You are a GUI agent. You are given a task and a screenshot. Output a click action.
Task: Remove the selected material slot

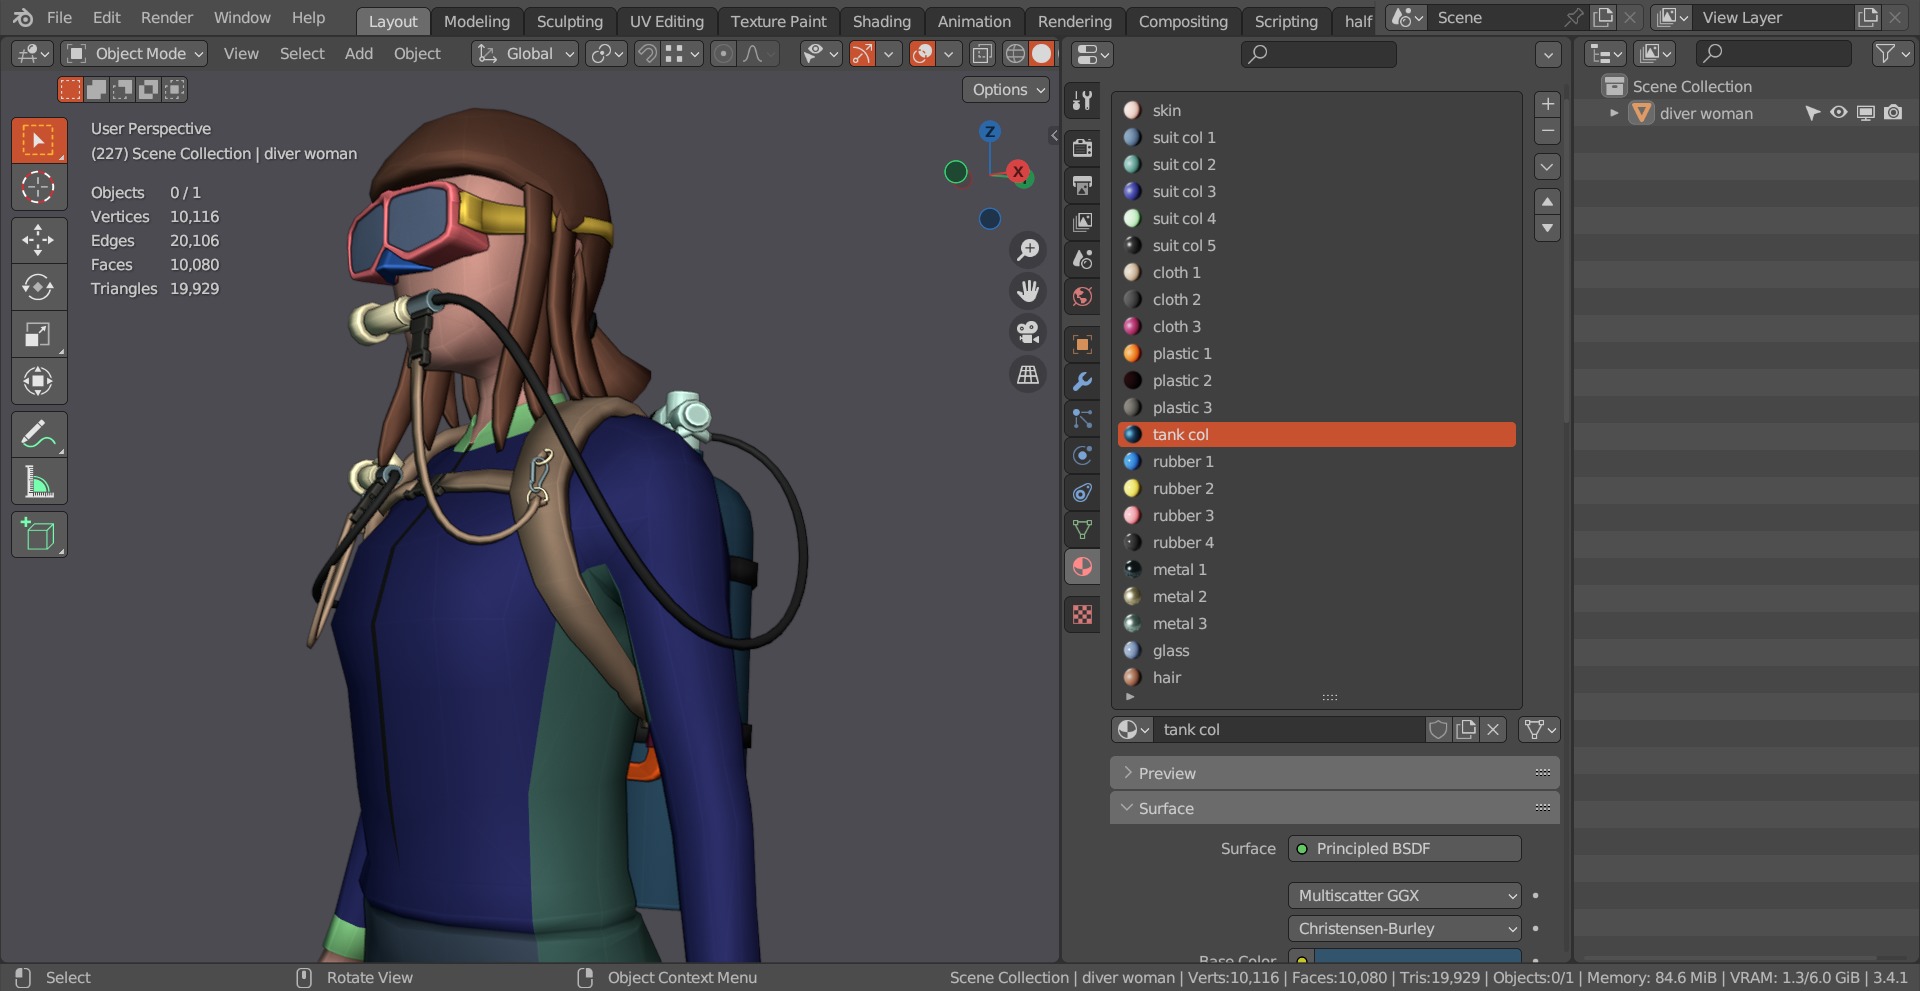point(1547,131)
